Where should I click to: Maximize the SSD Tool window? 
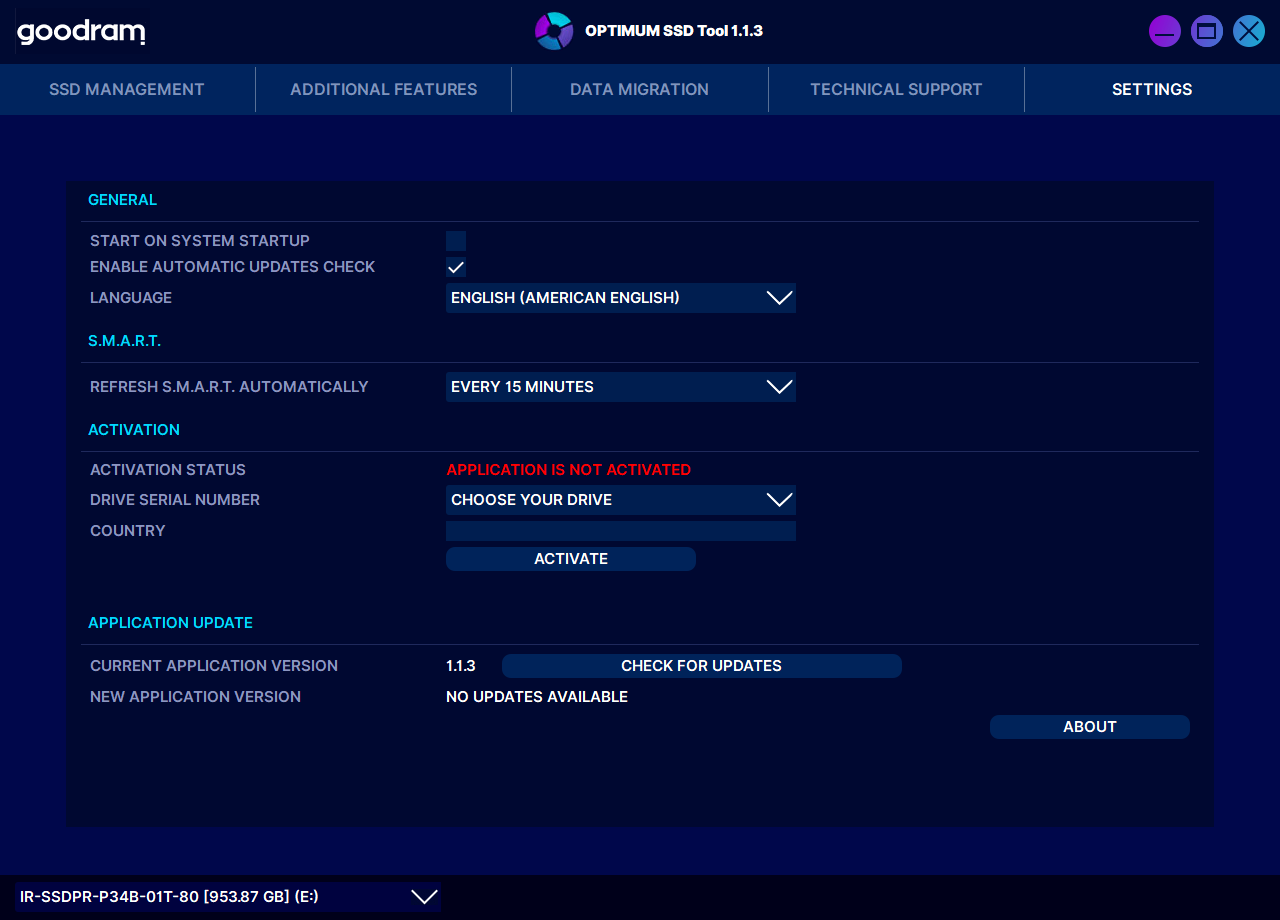click(1207, 31)
